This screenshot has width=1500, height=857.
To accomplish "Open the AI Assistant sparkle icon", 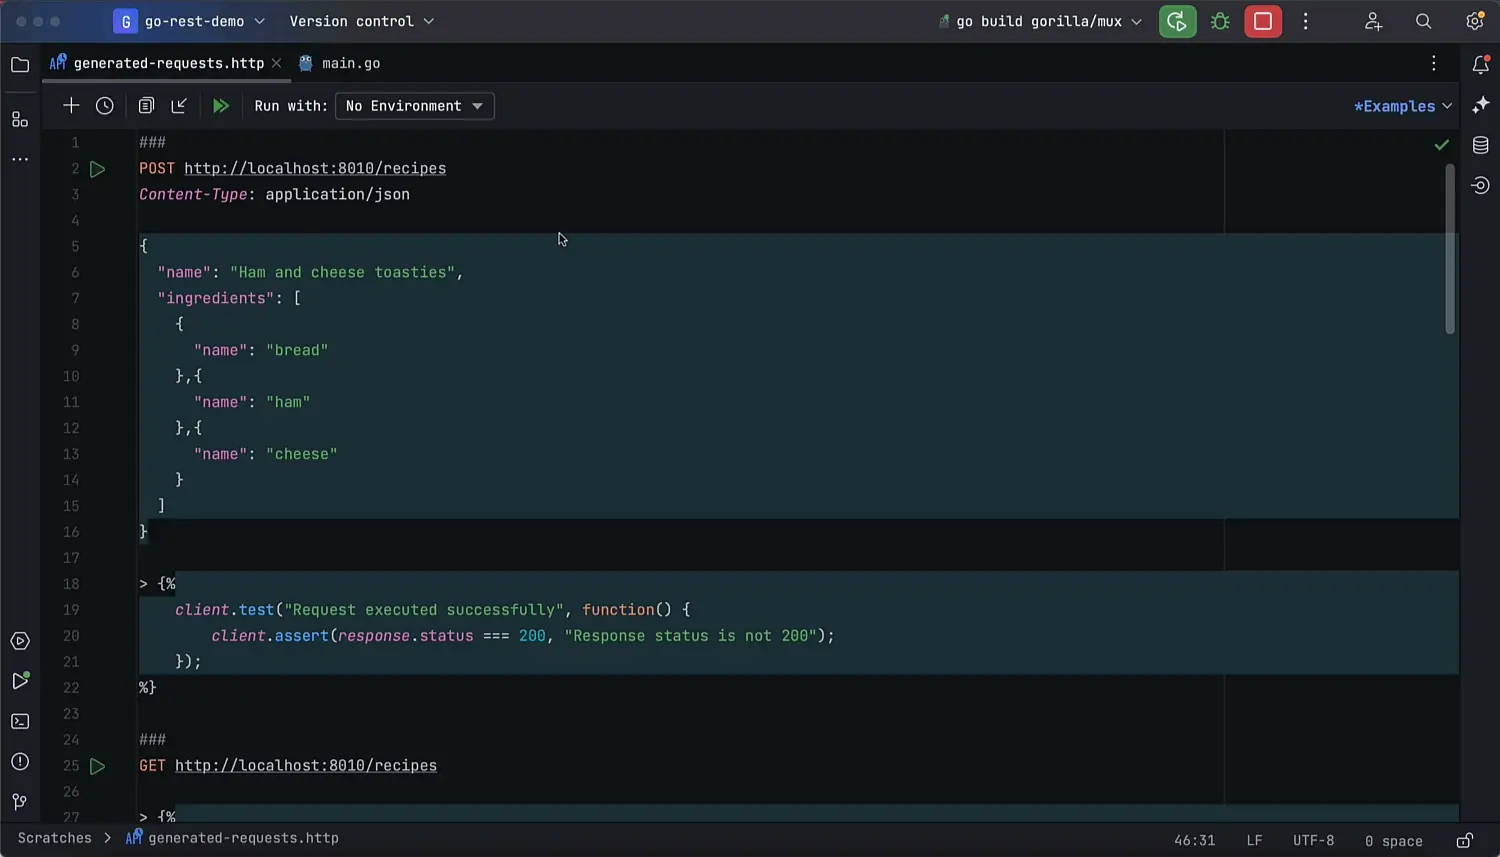I will tap(1481, 105).
